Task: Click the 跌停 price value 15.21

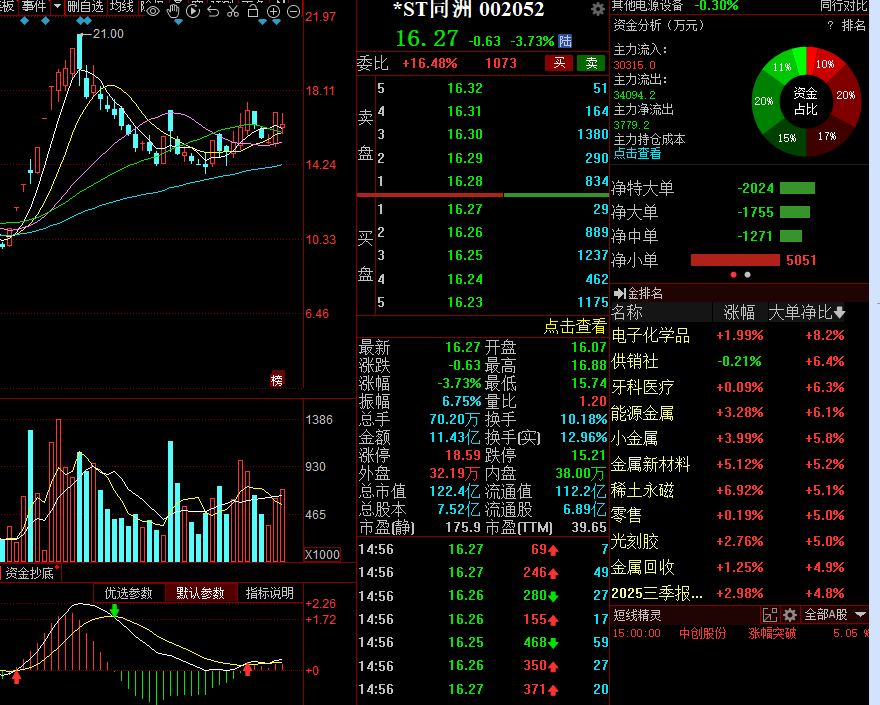Action: click(589, 455)
